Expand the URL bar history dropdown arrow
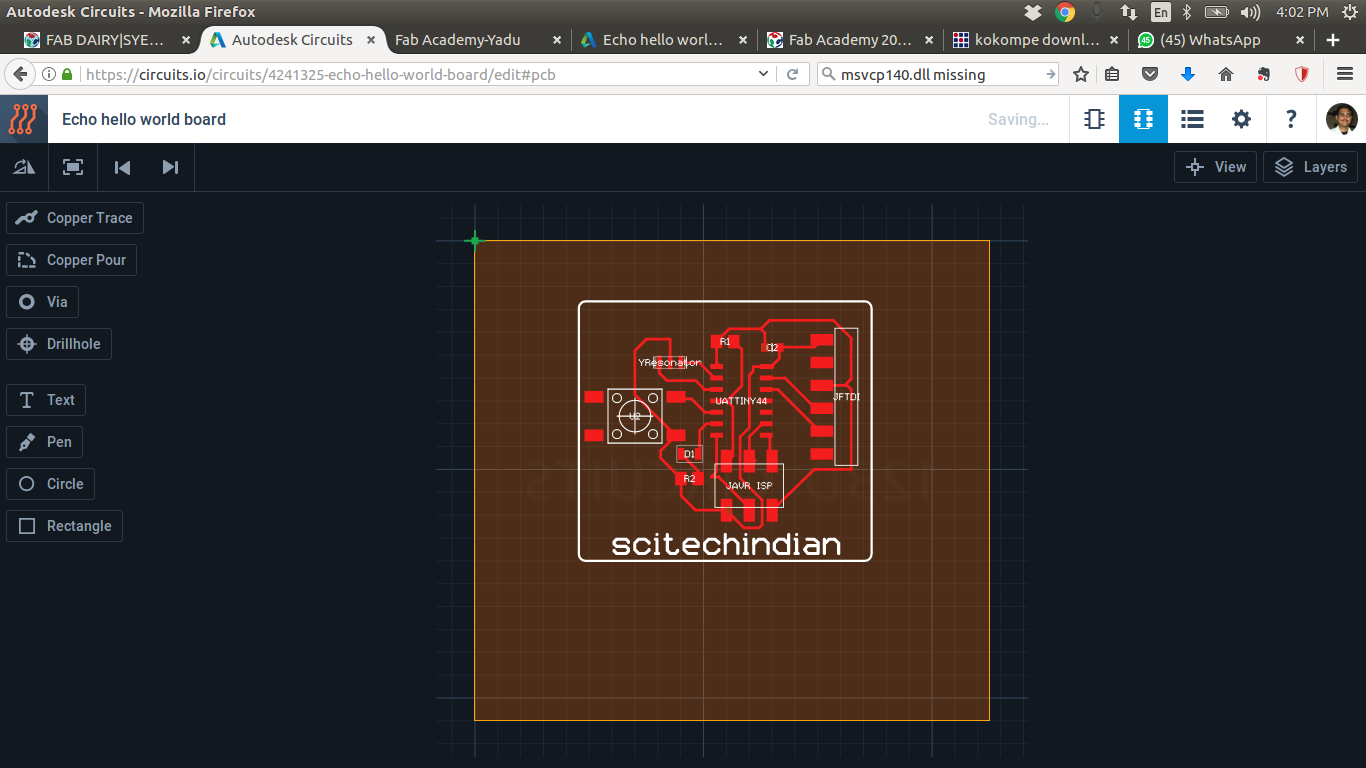The height and width of the screenshot is (768, 1366). pos(764,74)
